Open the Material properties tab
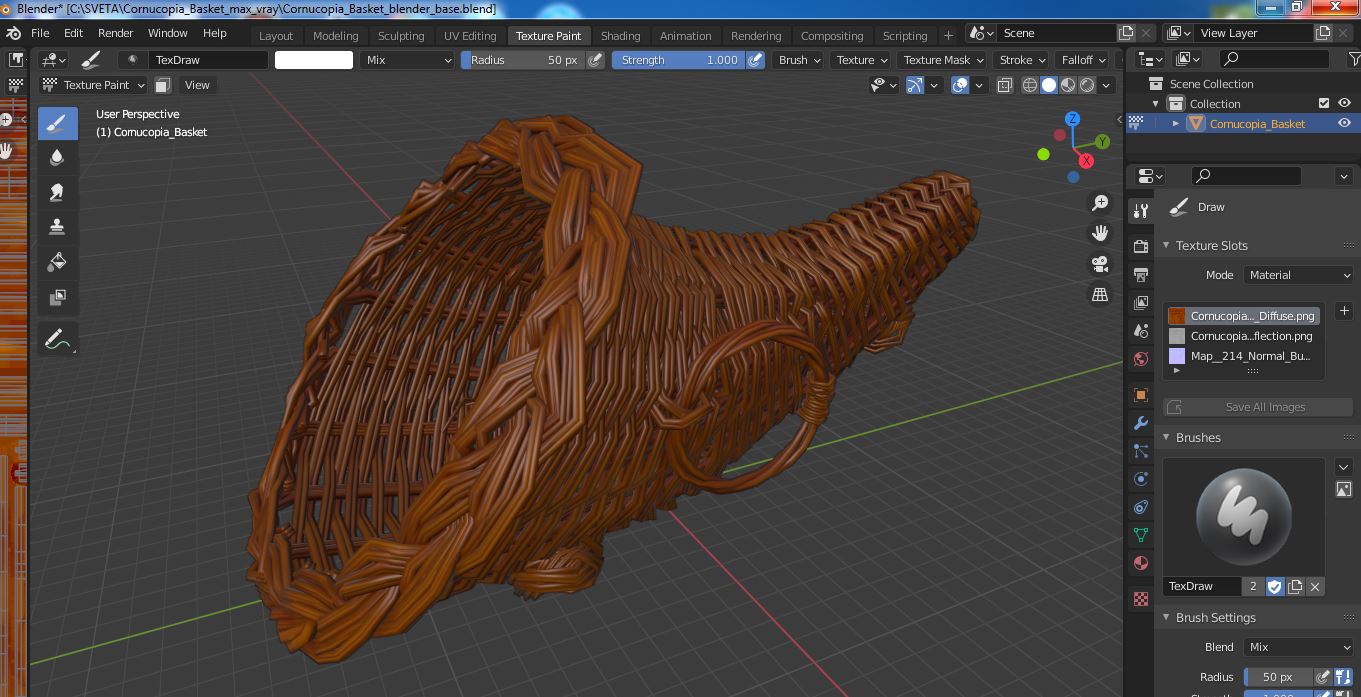The height and width of the screenshot is (697, 1361). (1141, 563)
